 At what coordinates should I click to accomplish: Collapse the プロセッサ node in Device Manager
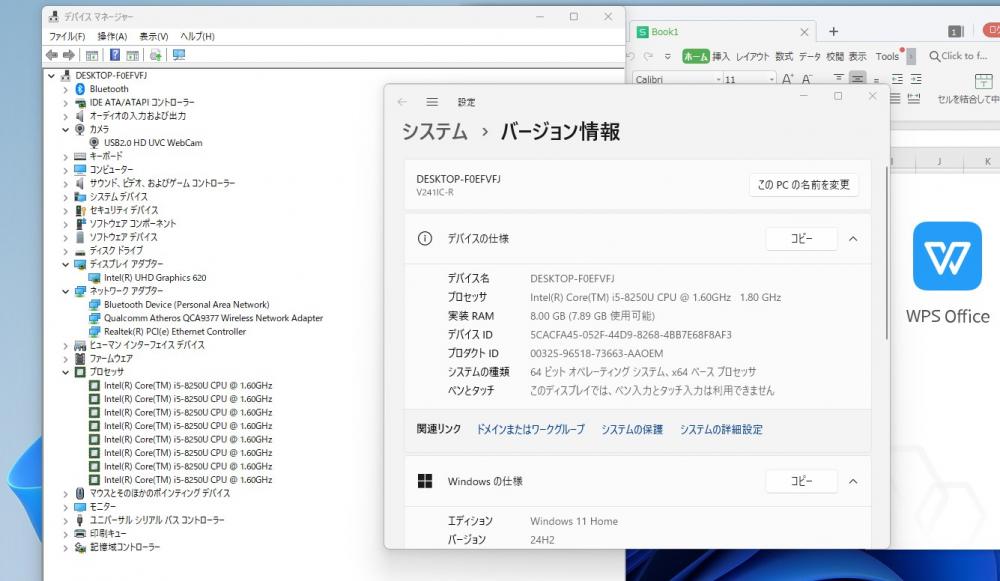66,372
